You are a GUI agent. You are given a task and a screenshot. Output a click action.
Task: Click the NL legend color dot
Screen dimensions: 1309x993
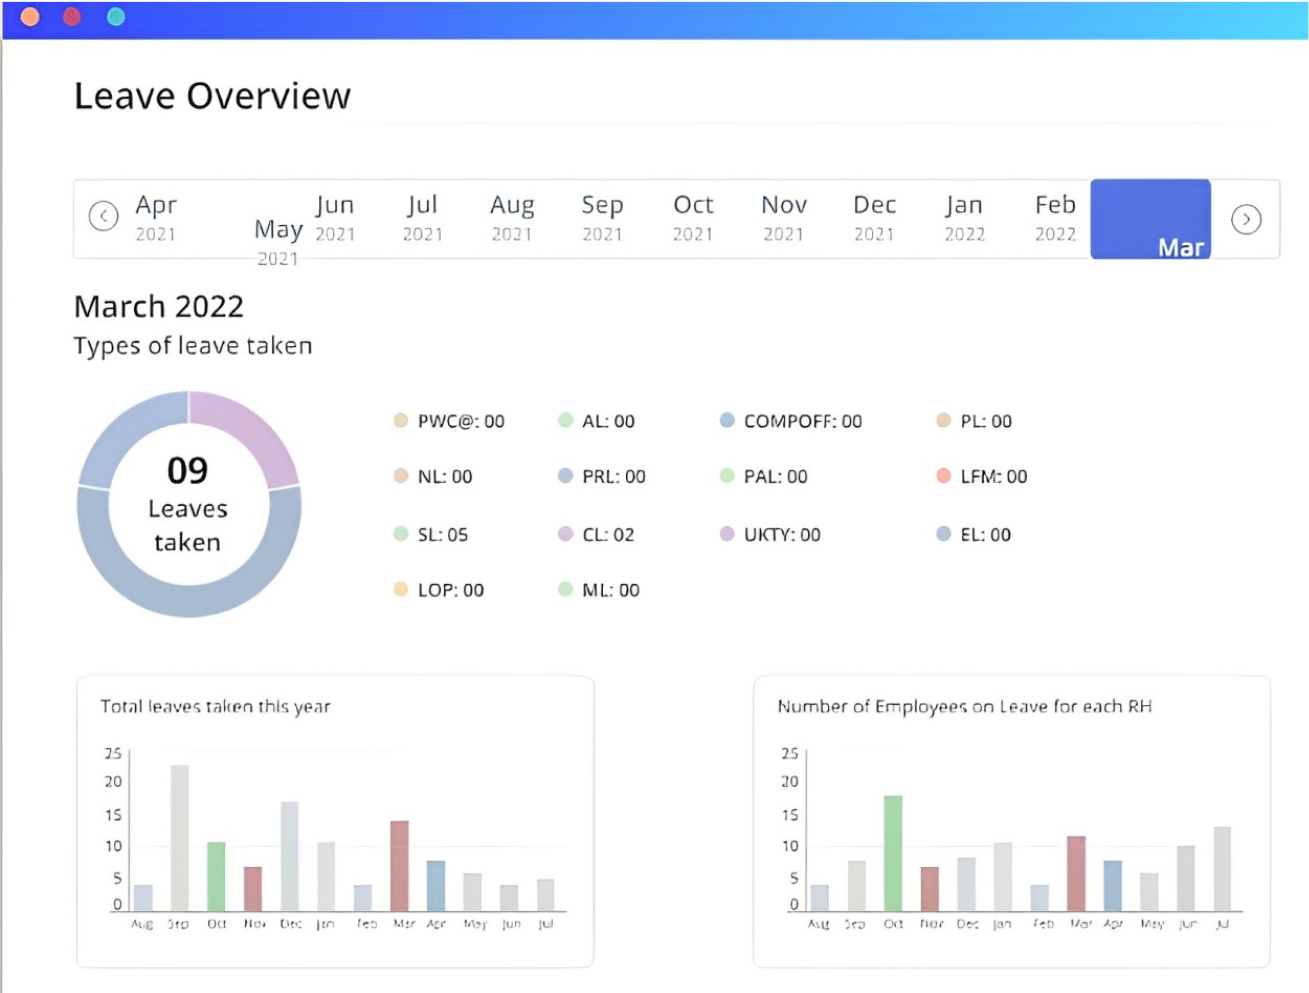click(x=401, y=476)
